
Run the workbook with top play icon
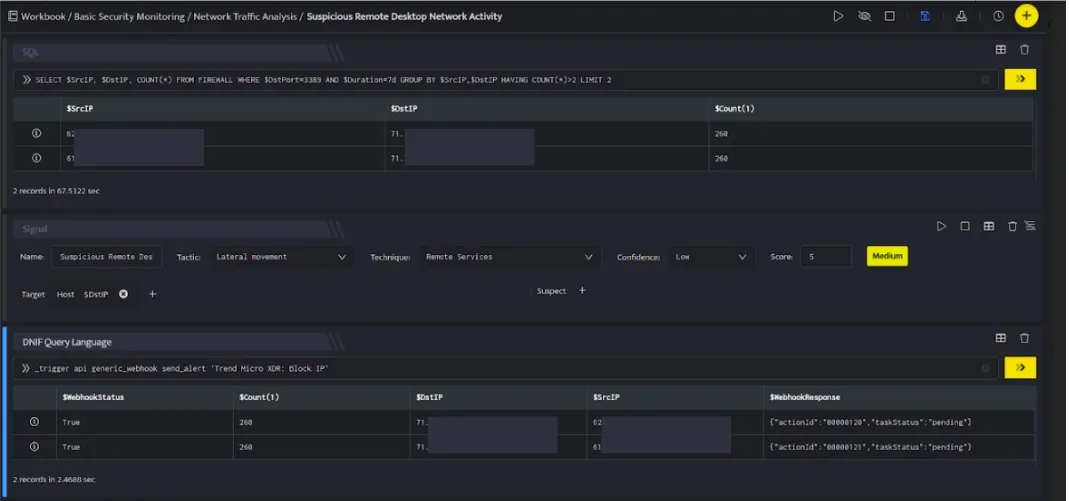pyautogui.click(x=838, y=16)
